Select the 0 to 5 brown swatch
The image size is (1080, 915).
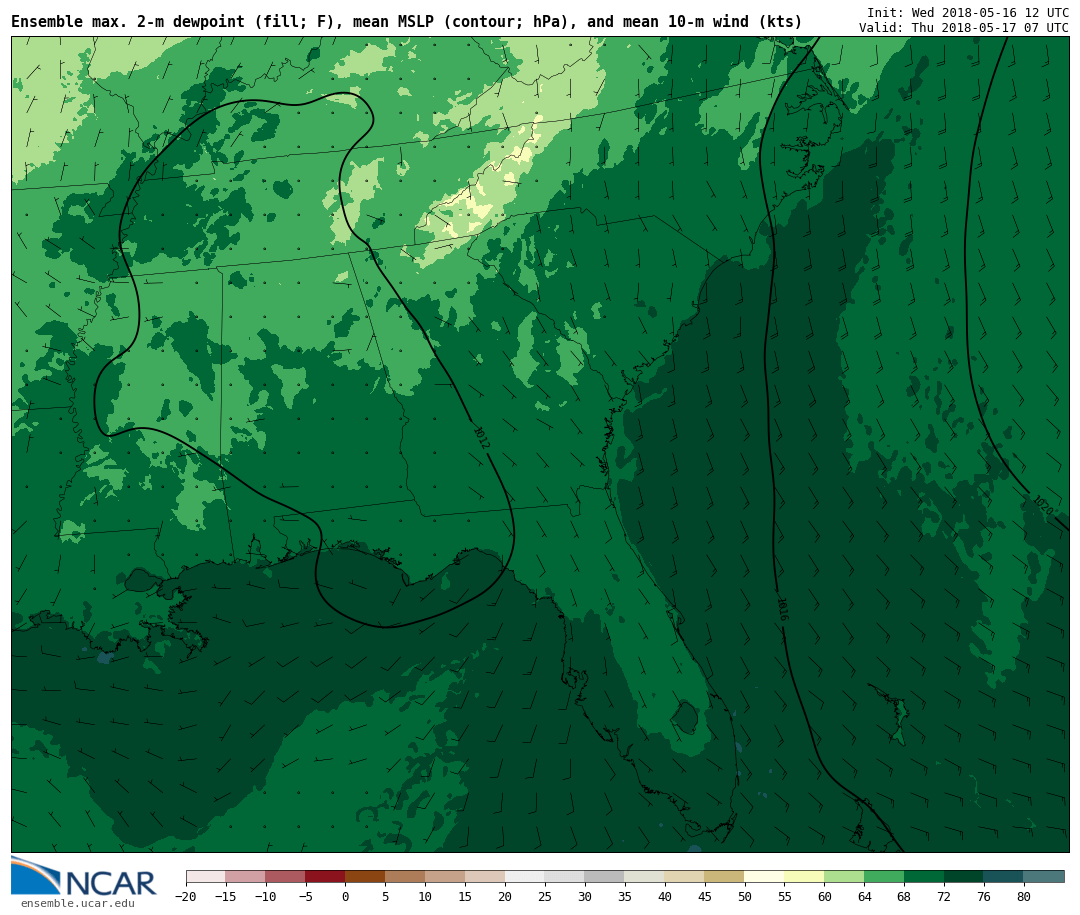(x=365, y=876)
